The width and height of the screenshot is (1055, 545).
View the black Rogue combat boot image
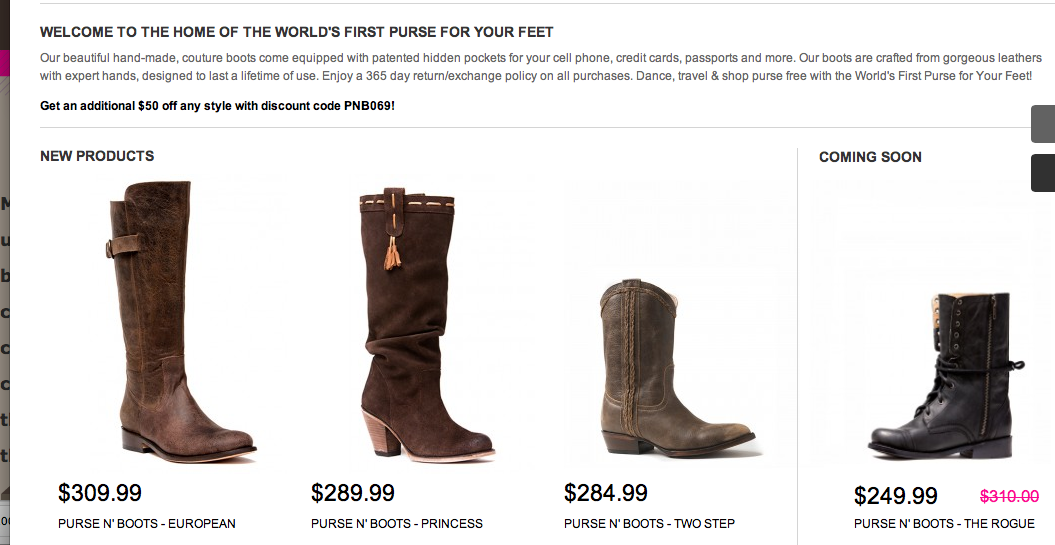[946, 375]
